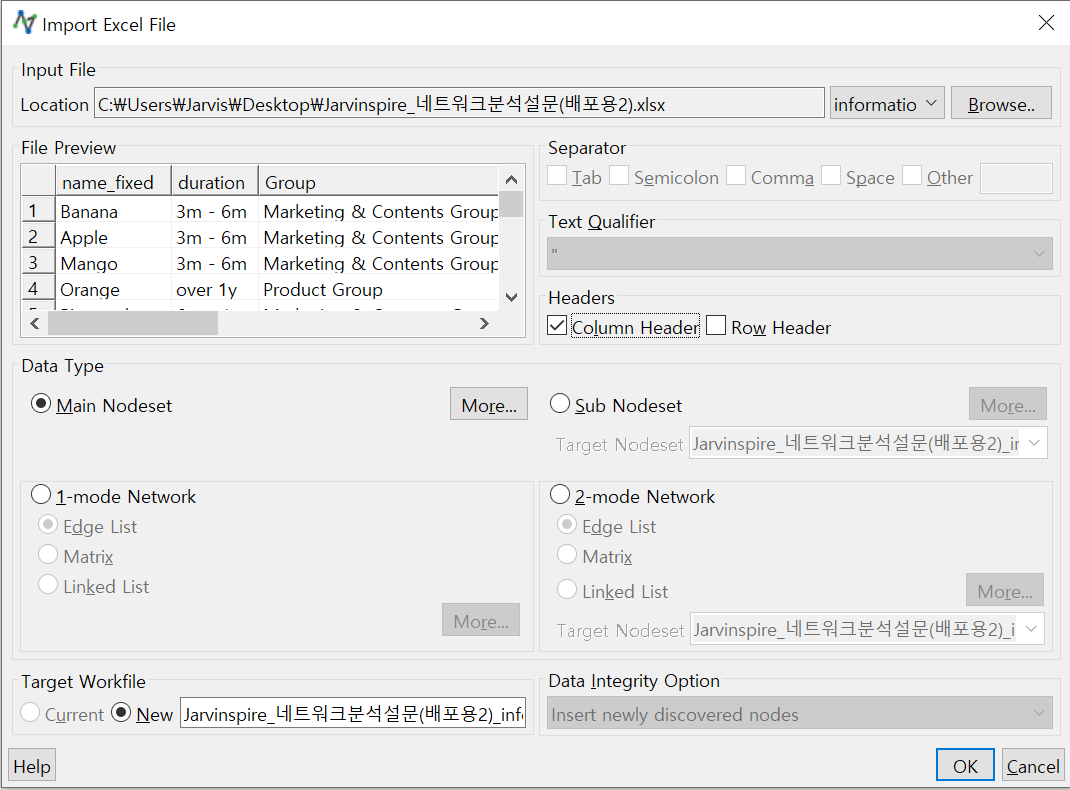The width and height of the screenshot is (1070, 790).
Task: Check the Semicolon separator option
Action: pos(619,176)
